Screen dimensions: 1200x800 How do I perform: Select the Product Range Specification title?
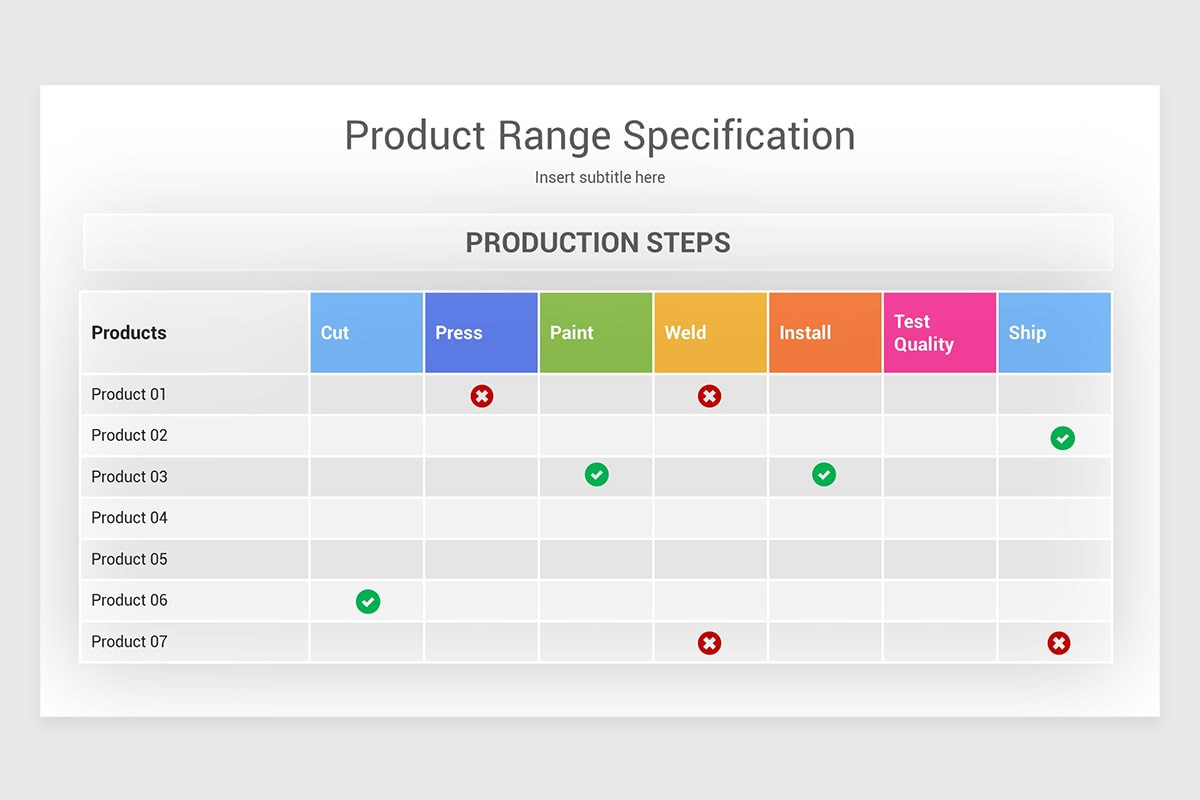pos(600,135)
